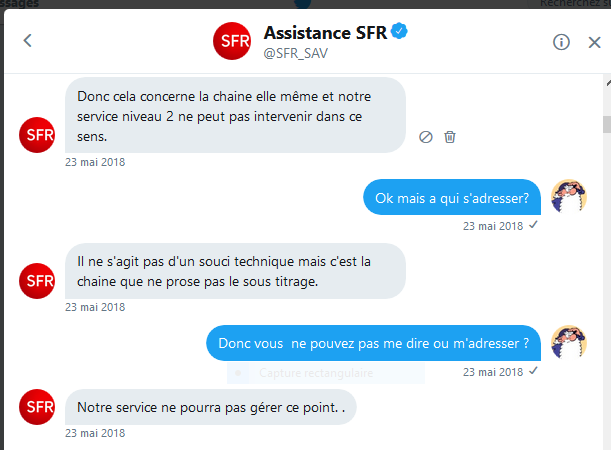
Task: Close the Assistance SFR conversation panel
Action: pyautogui.click(x=594, y=42)
